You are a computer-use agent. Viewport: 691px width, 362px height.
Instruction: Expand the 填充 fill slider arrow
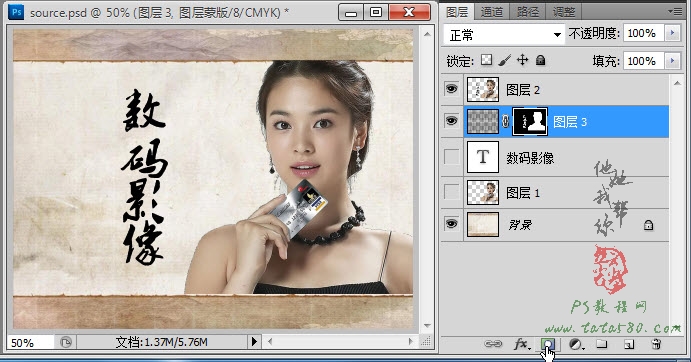672,61
